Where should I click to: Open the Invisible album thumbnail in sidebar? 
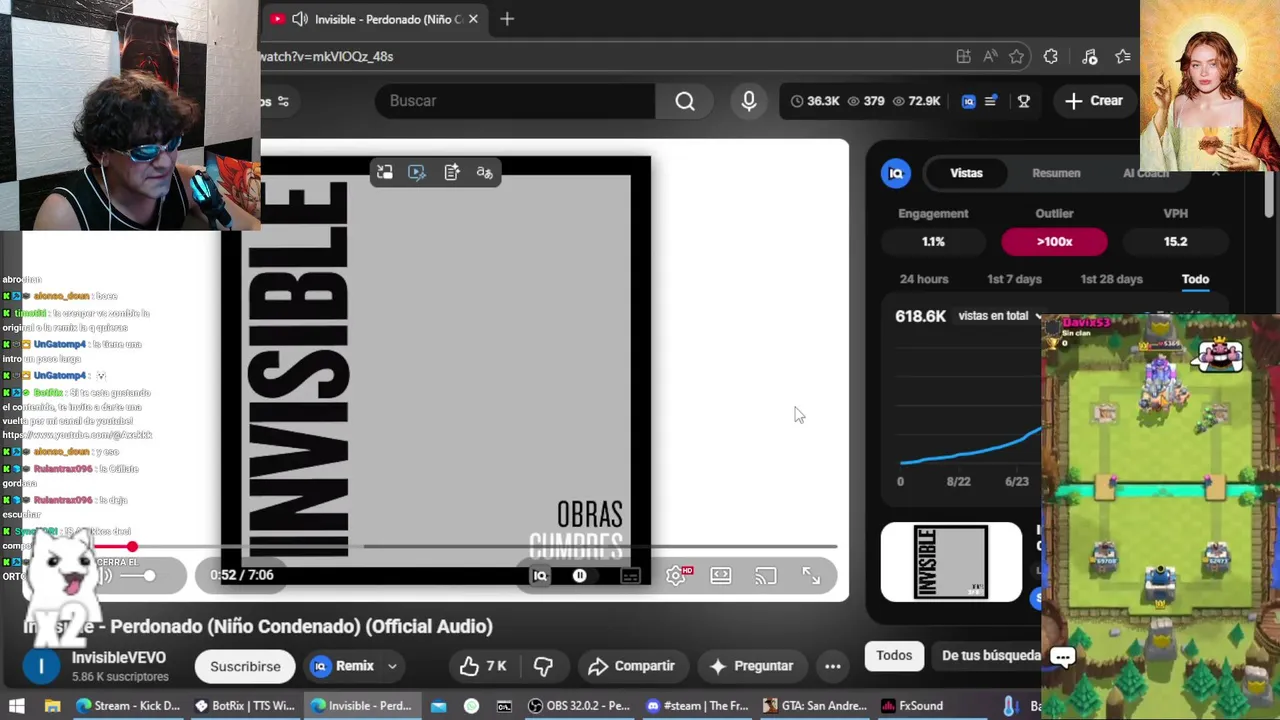[x=951, y=562]
